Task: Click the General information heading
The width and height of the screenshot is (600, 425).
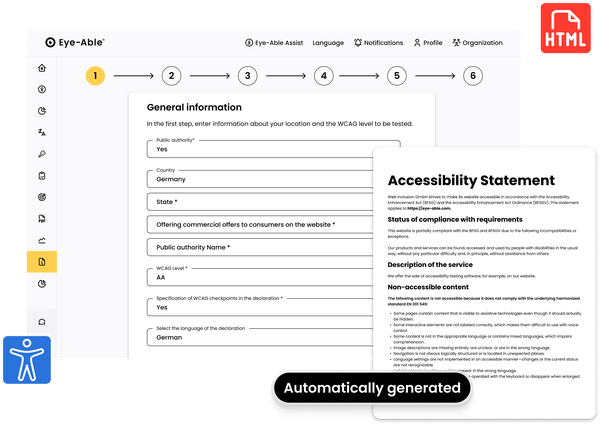Action: click(x=194, y=107)
